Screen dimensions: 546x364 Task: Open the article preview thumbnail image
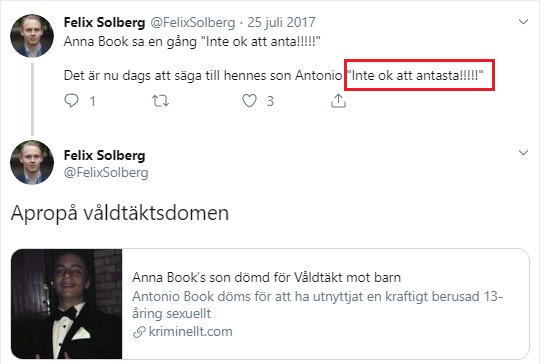(x=67, y=304)
